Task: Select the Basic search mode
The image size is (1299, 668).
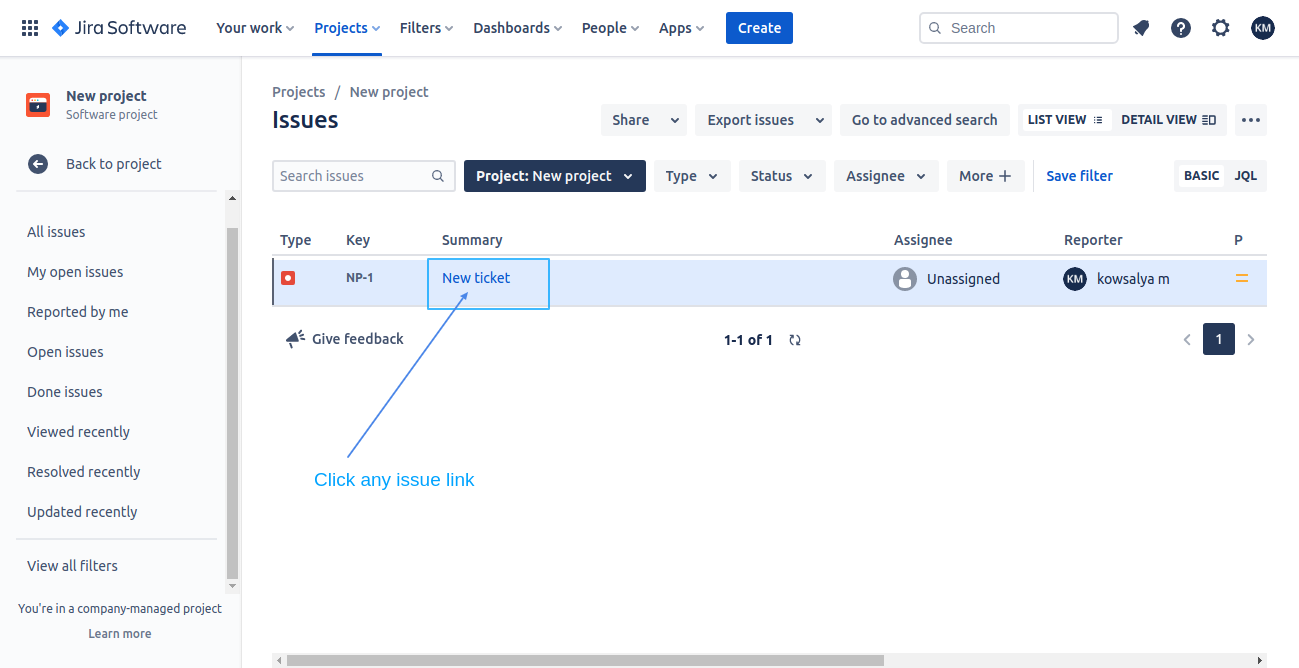Action: [1201, 176]
